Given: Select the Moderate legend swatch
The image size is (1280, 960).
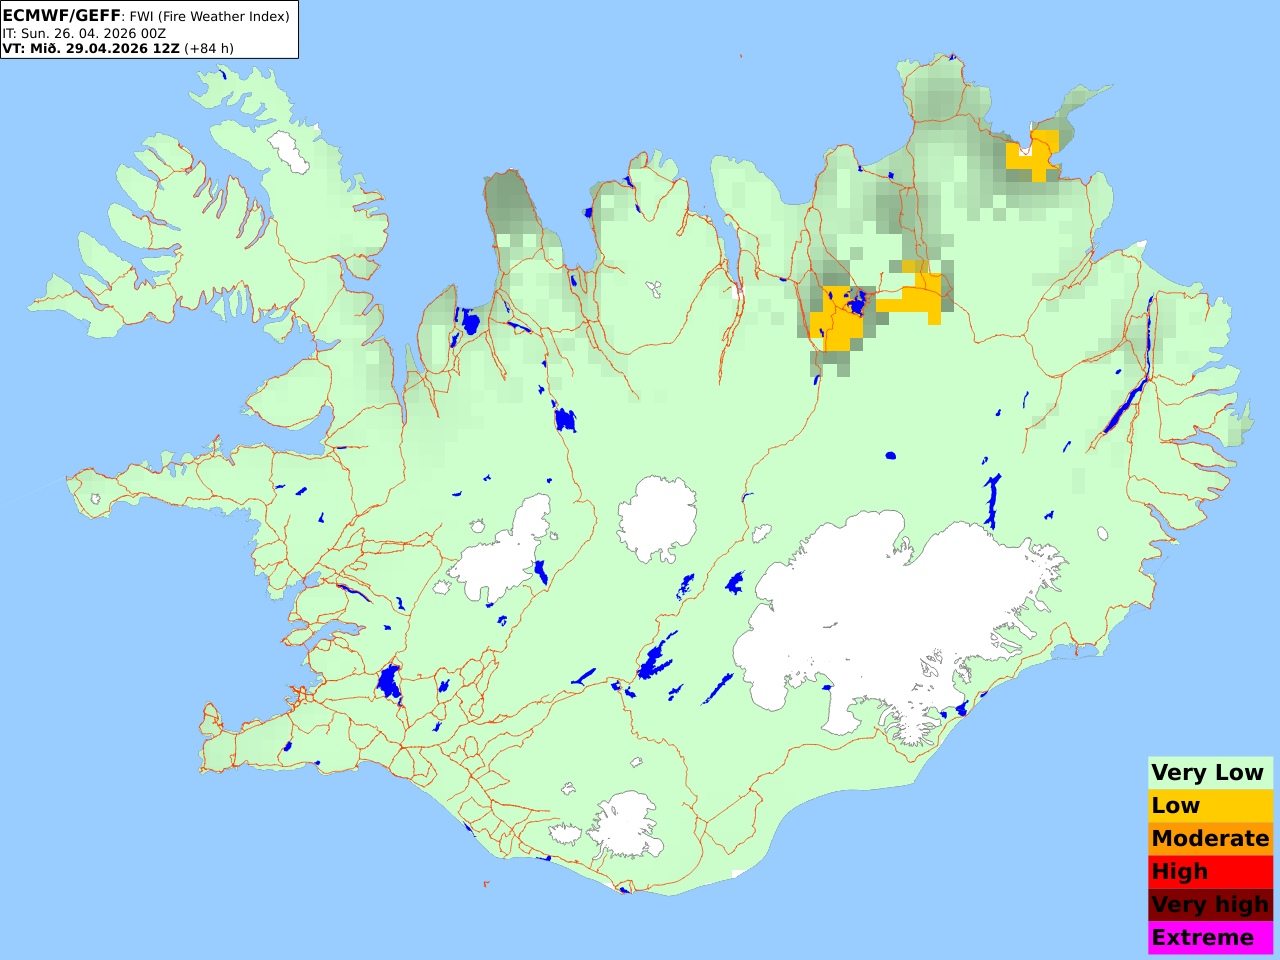Looking at the screenshot, I should click(x=1210, y=838).
